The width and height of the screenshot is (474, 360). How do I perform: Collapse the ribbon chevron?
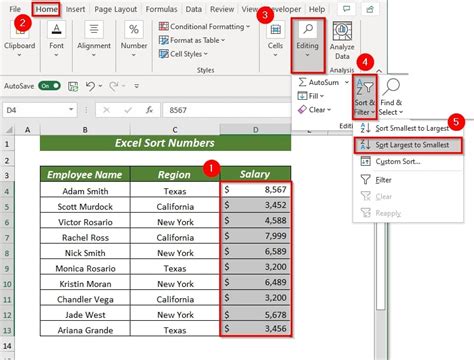[x=379, y=70]
